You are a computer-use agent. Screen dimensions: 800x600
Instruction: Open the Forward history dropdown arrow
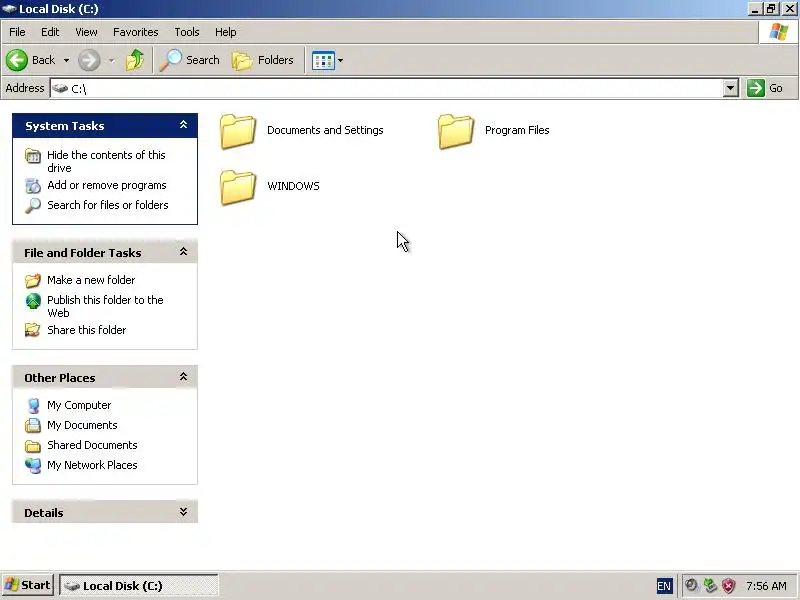coord(111,61)
